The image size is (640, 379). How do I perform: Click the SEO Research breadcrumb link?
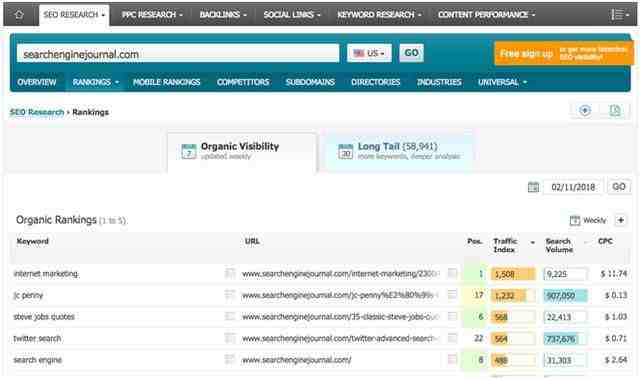point(37,112)
